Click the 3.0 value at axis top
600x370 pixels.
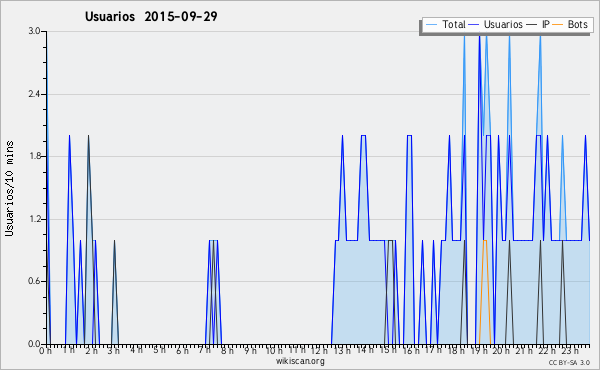[x=34, y=31]
